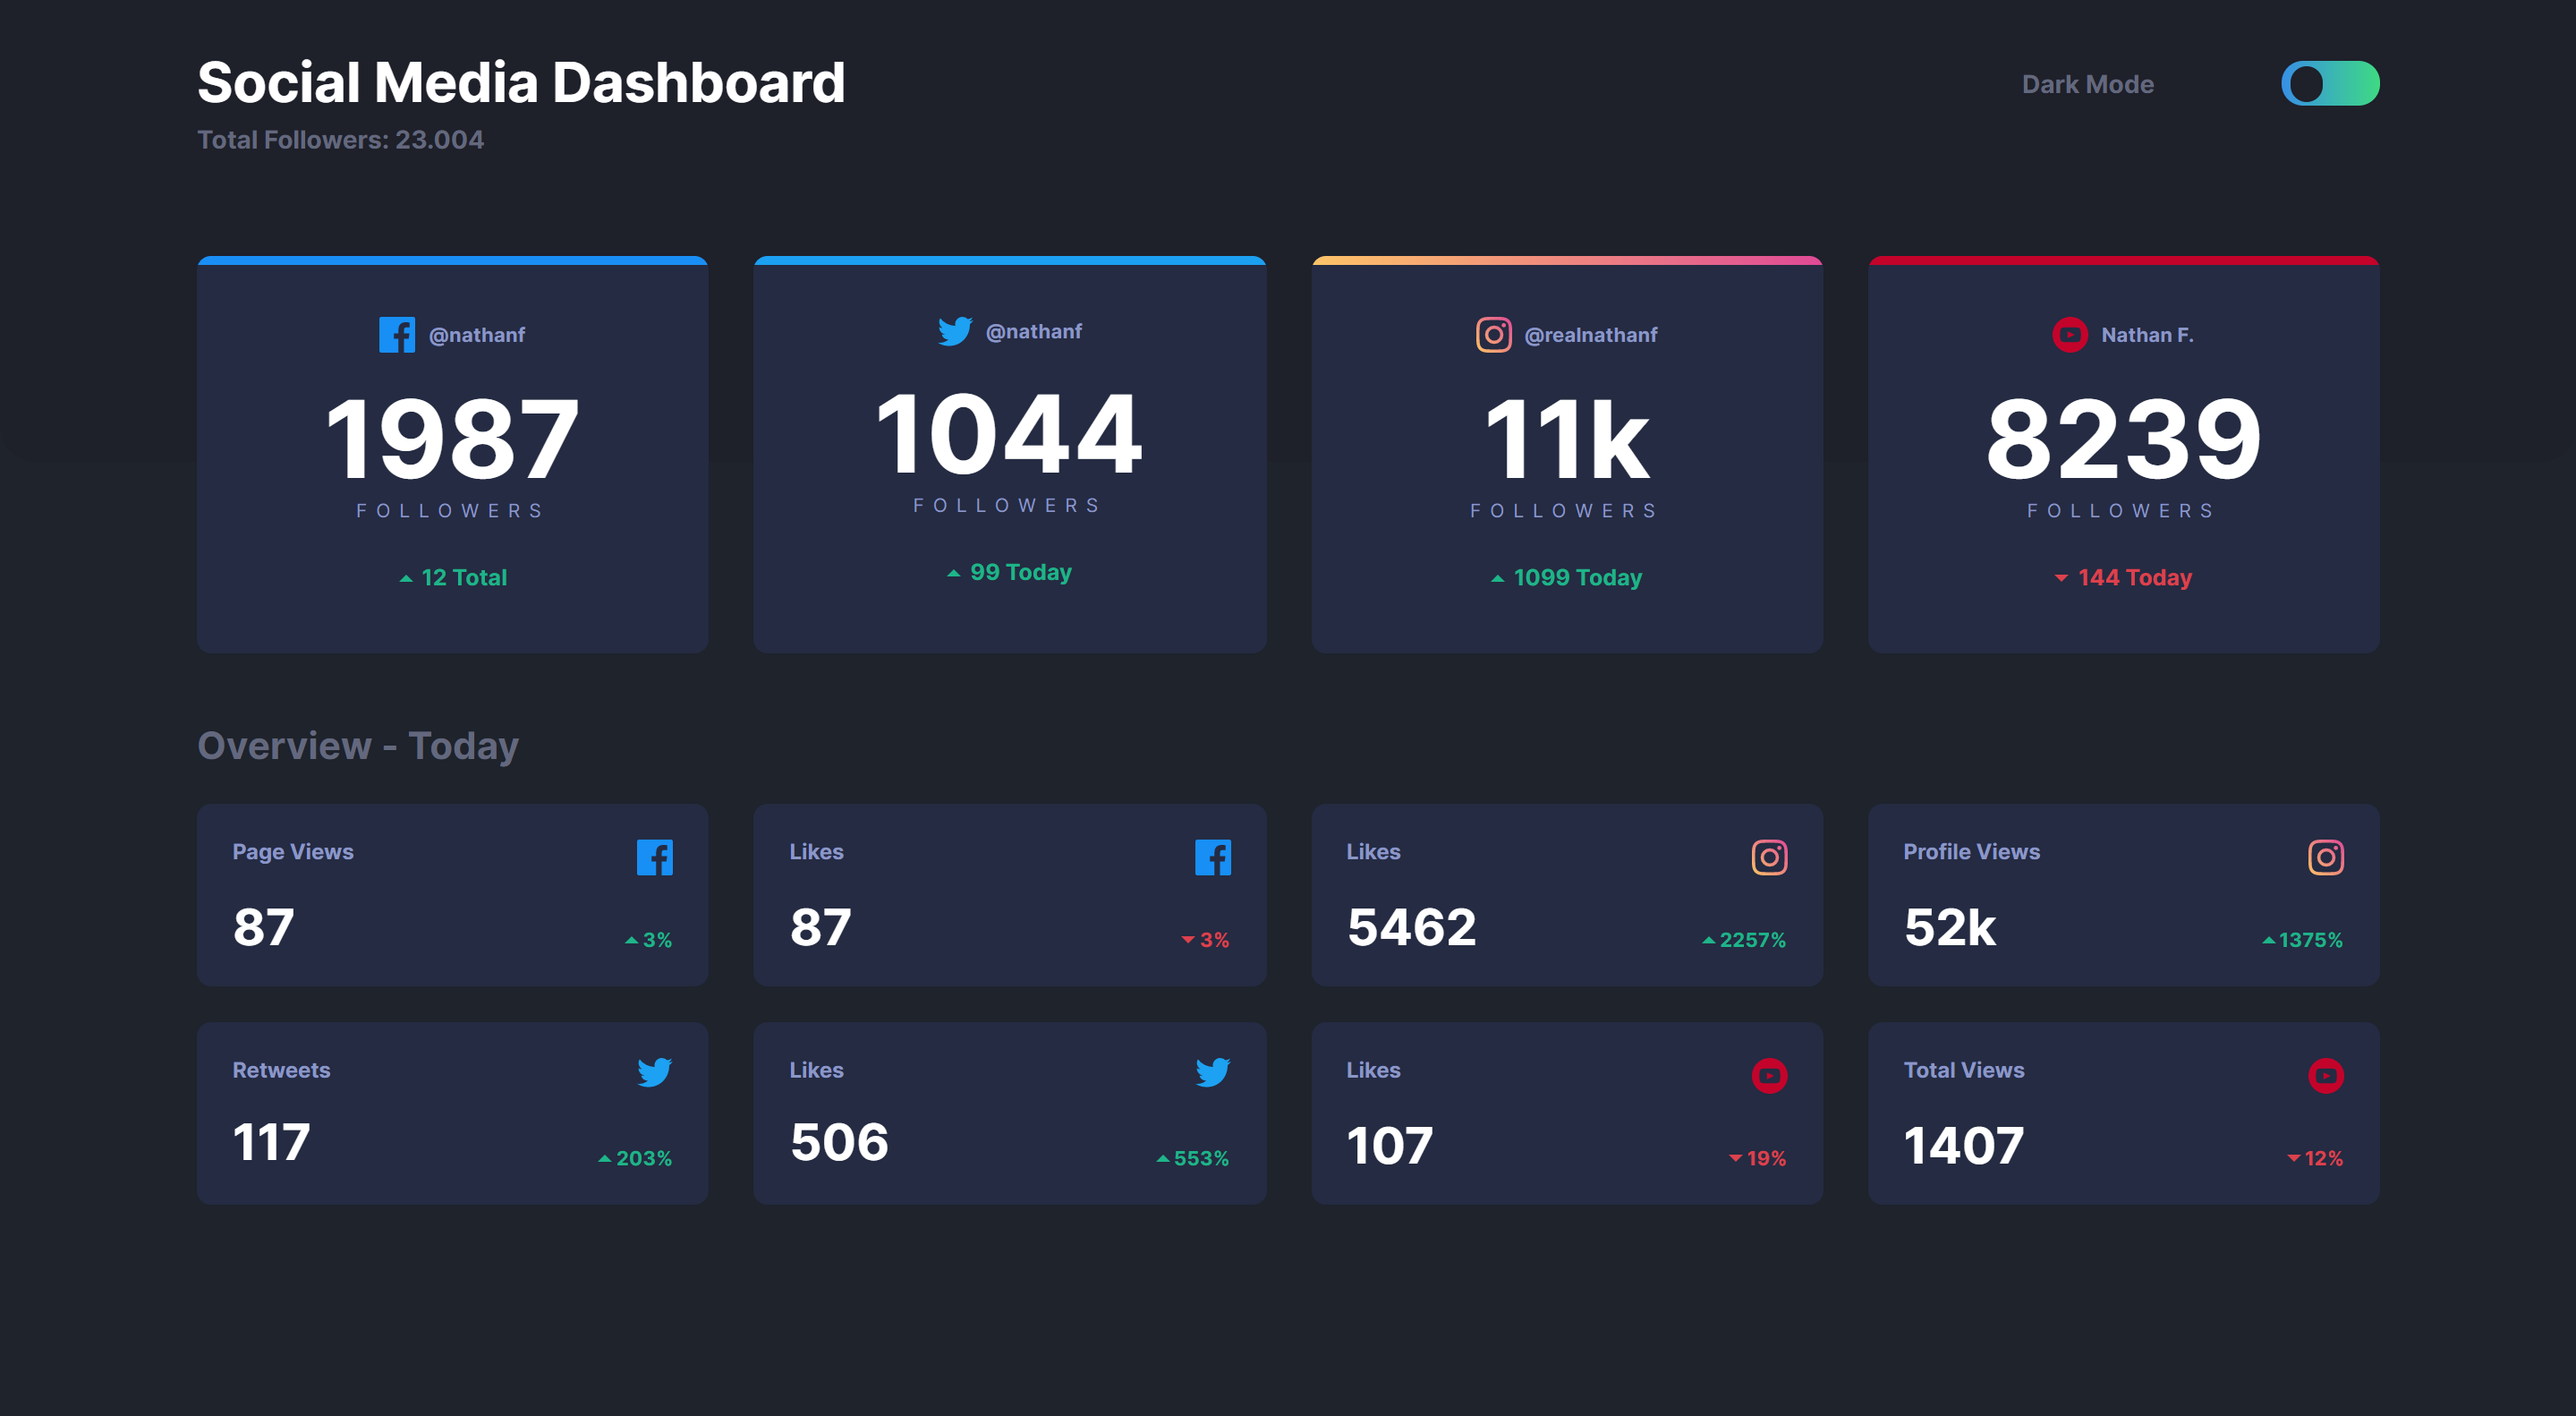The width and height of the screenshot is (2576, 1416).
Task: Click the YouTube icon beside Nathan F.
Action: point(2069,334)
